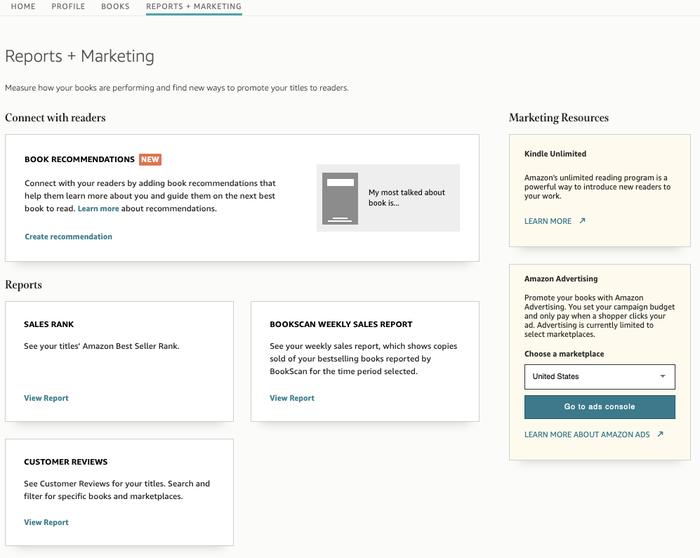
Task: Open Learn More About Amazon Ads link
Action: (587, 434)
